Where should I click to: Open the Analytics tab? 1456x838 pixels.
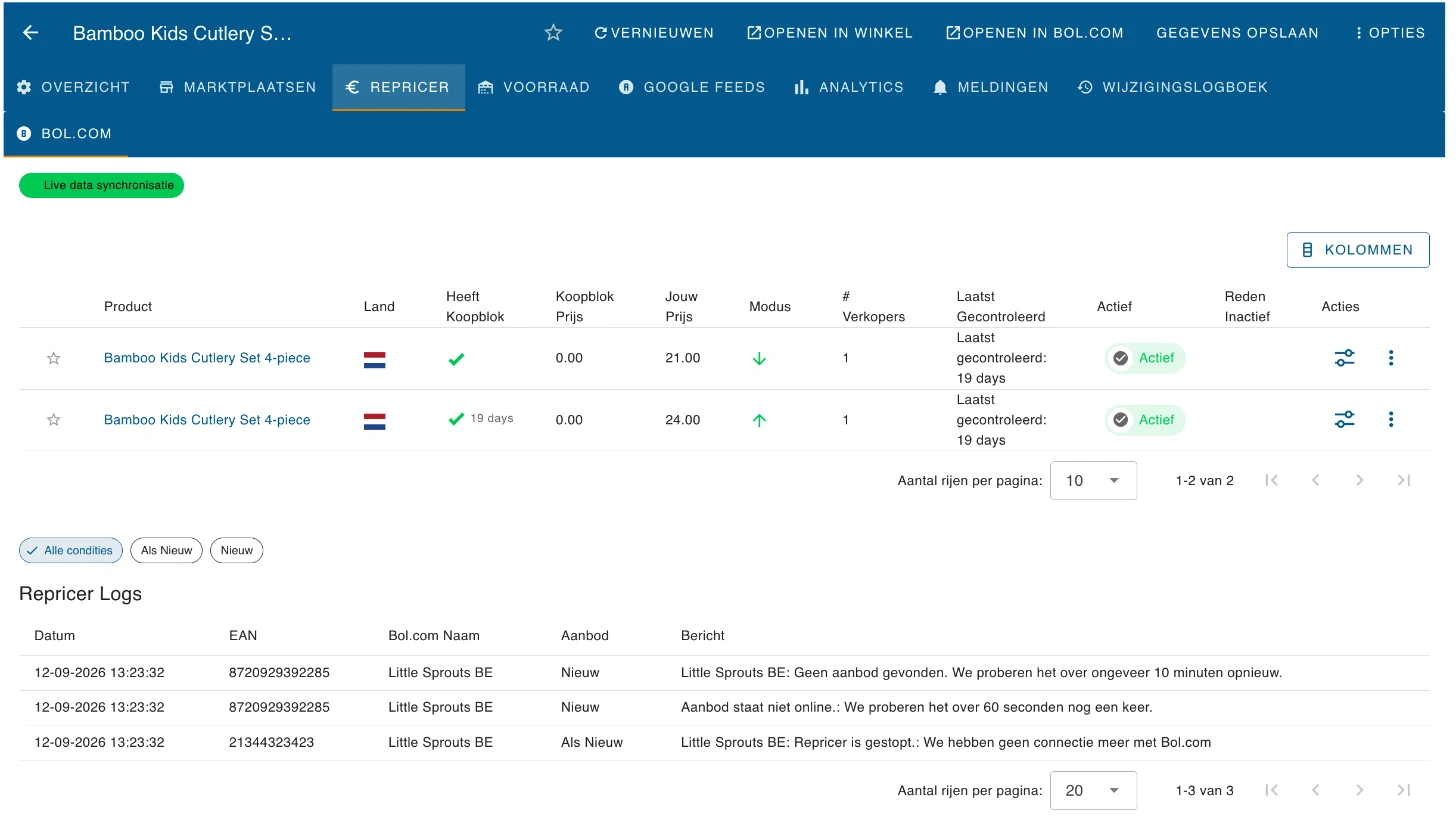point(849,87)
